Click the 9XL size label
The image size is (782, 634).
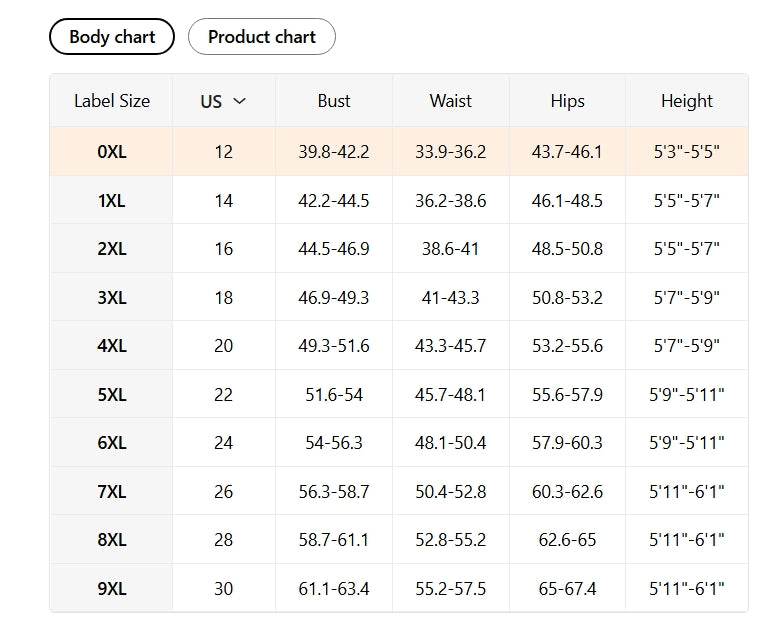click(112, 589)
